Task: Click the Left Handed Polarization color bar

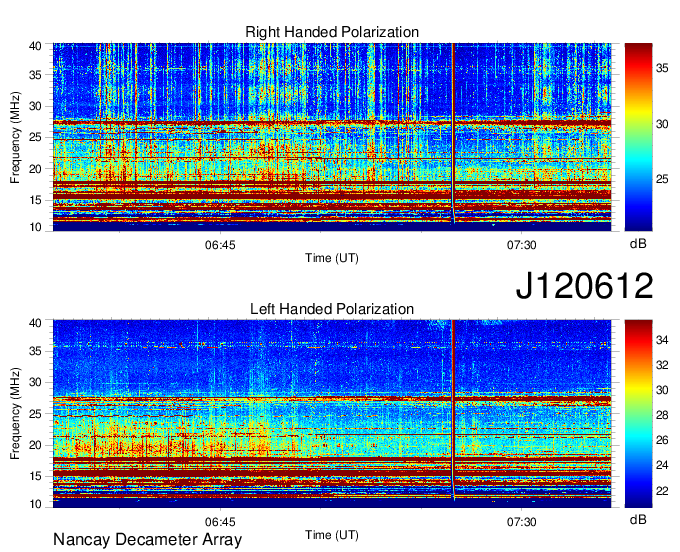Action: pos(638,414)
